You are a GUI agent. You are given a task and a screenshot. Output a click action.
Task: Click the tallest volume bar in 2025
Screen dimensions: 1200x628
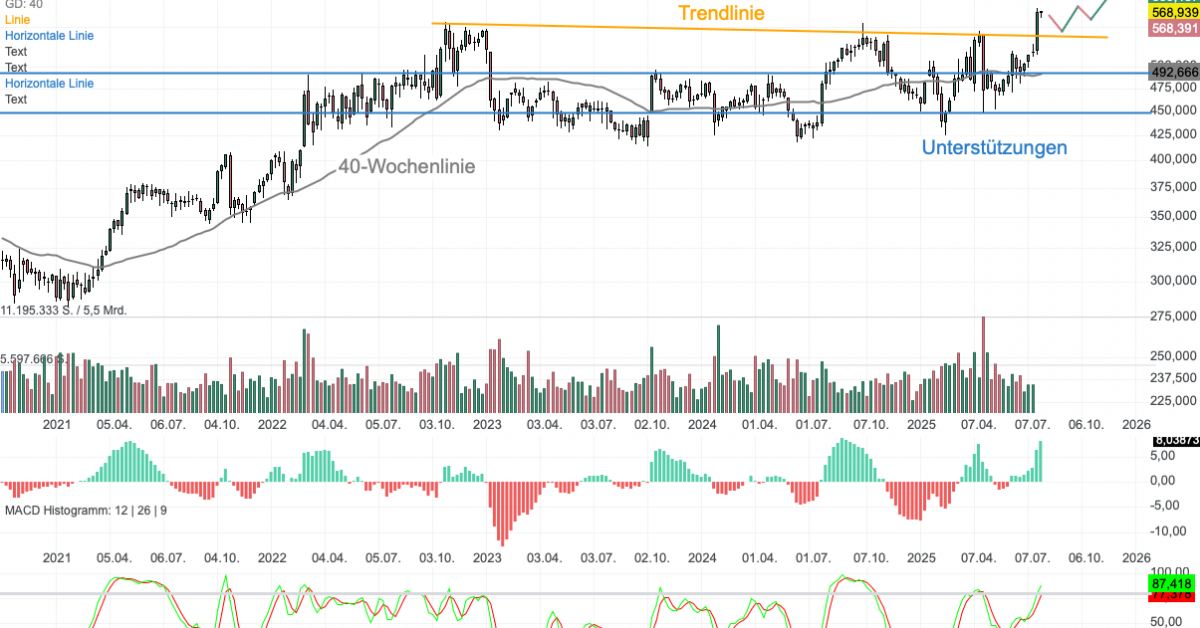(x=983, y=364)
